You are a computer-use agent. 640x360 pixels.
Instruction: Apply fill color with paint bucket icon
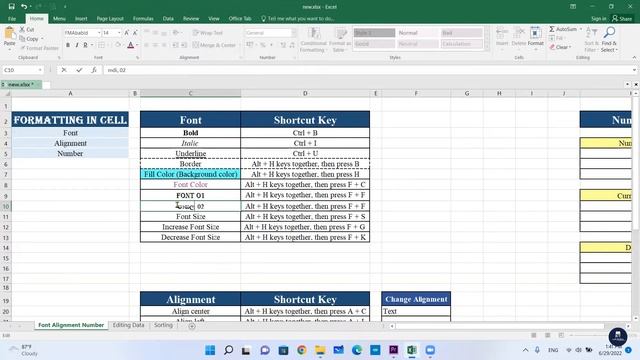(118, 45)
